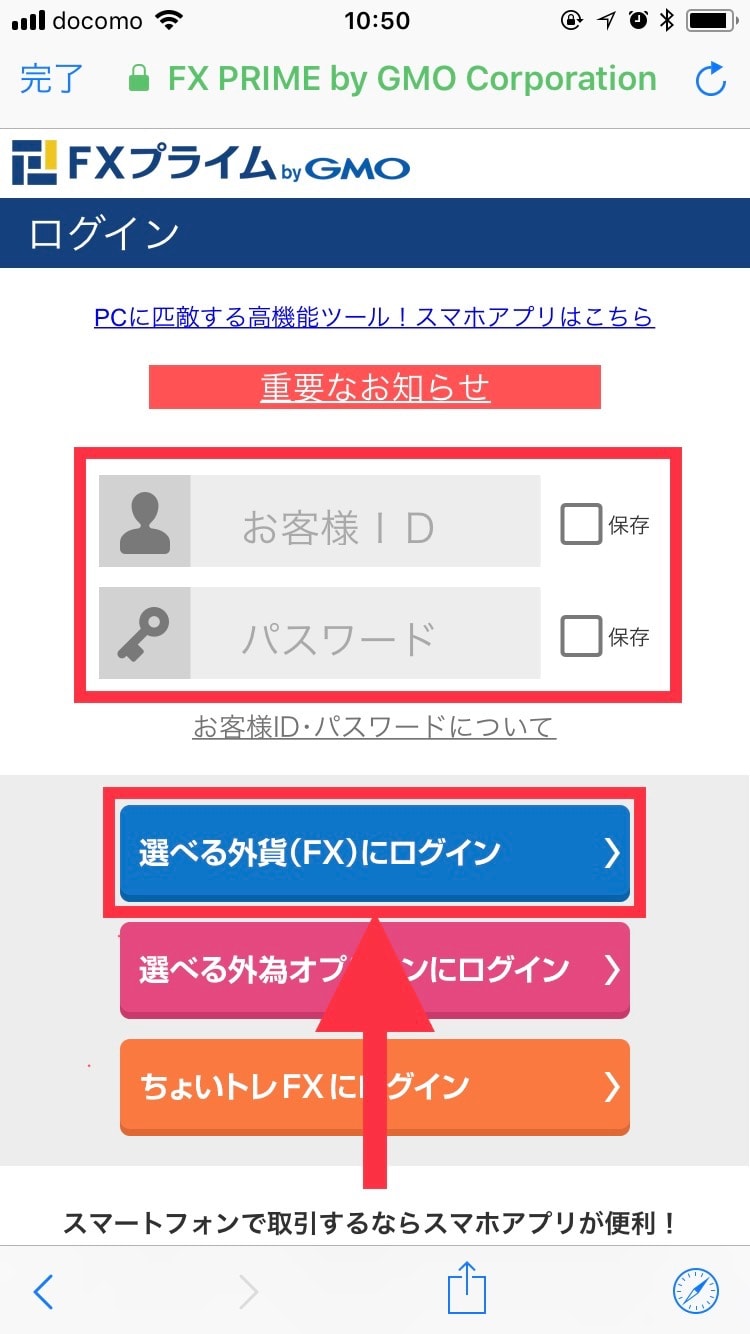750x1334 pixels.
Task: Tap chevron on 選べる外為オプション button
Action: pyautogui.click(x=612, y=970)
